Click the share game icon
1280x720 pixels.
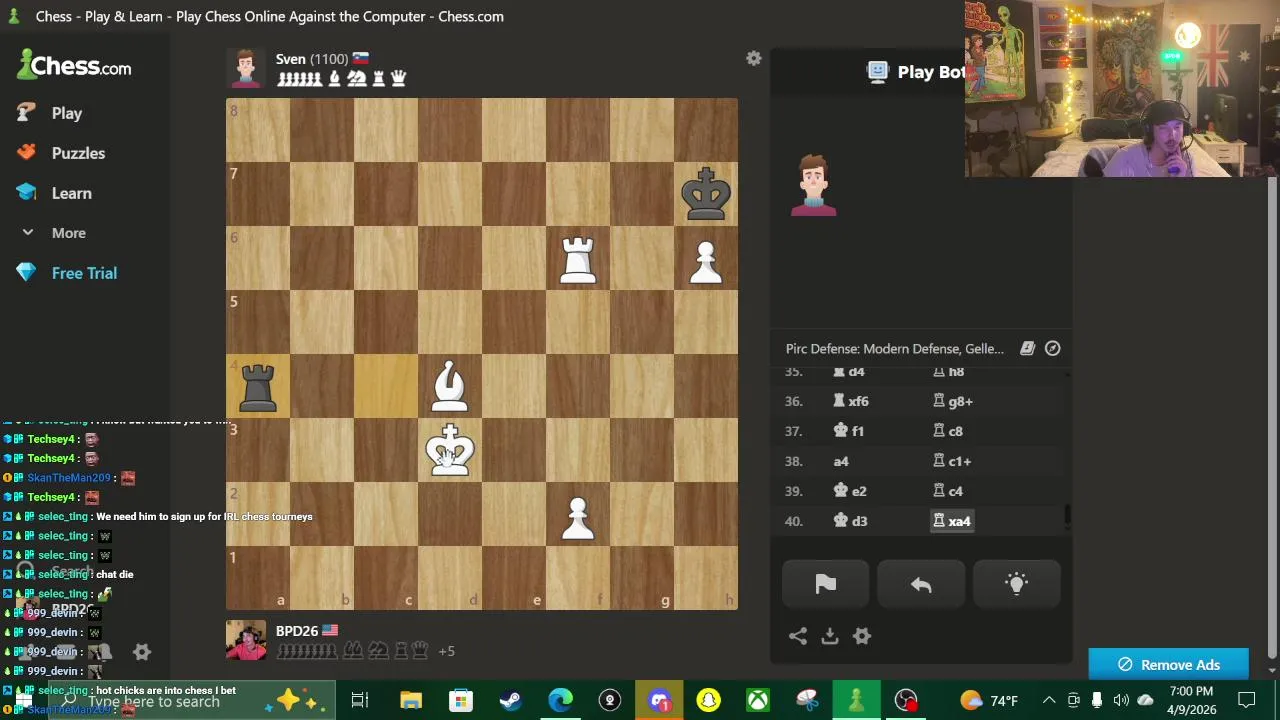[x=798, y=636]
